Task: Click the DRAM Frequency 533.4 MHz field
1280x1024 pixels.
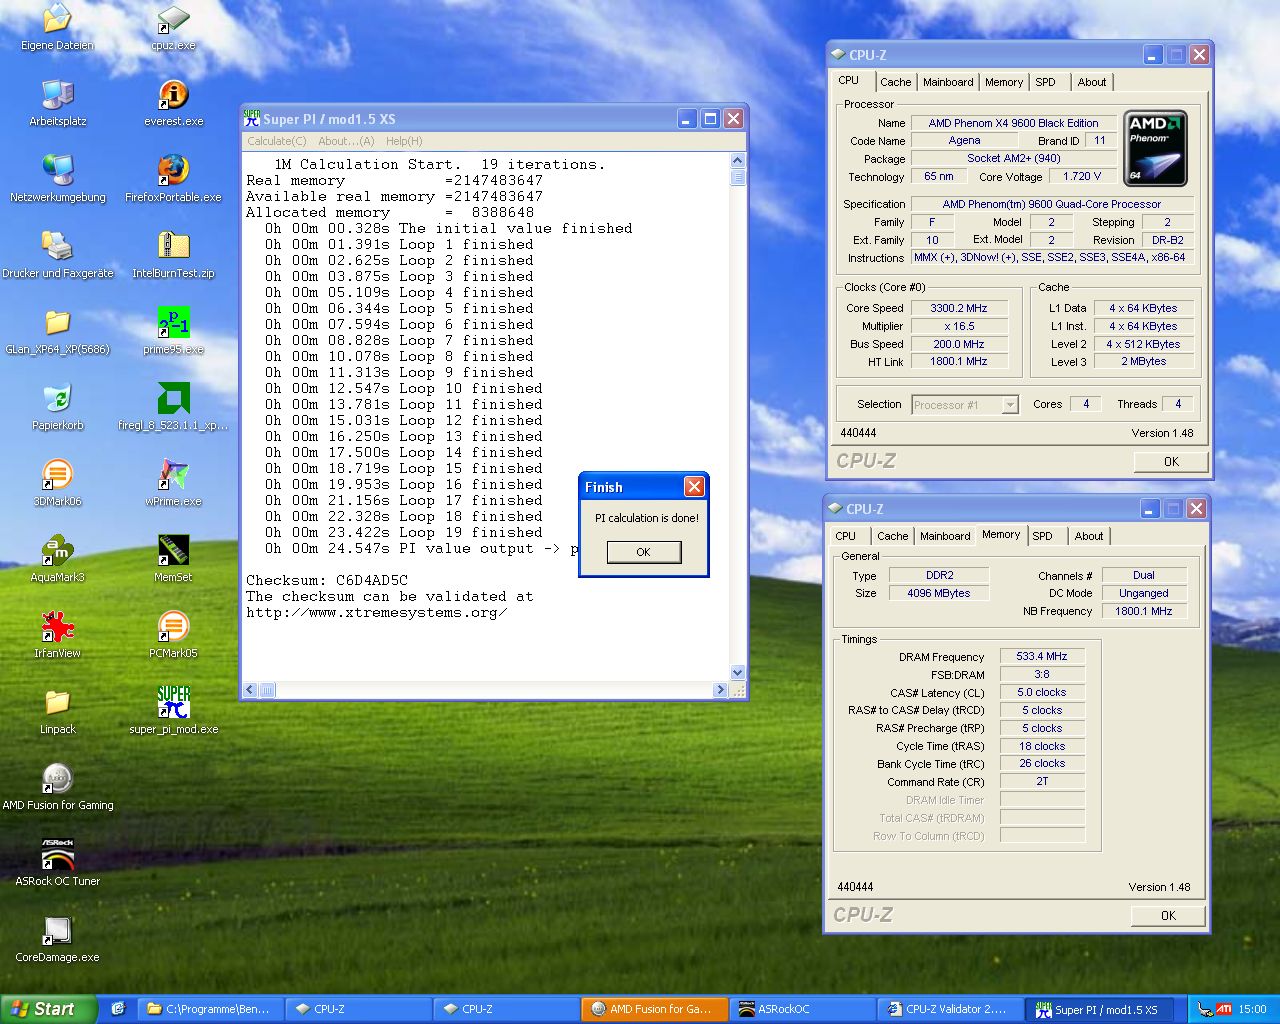Action: click(x=1042, y=657)
